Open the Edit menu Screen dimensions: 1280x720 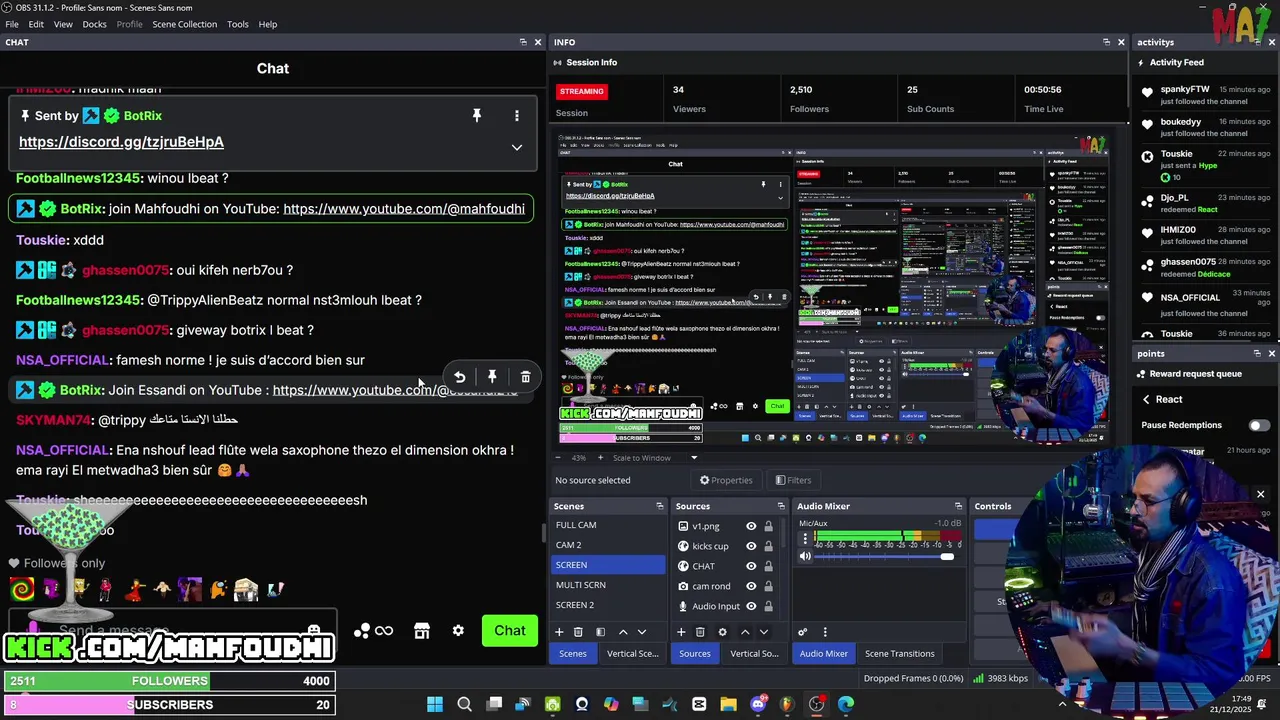36,24
